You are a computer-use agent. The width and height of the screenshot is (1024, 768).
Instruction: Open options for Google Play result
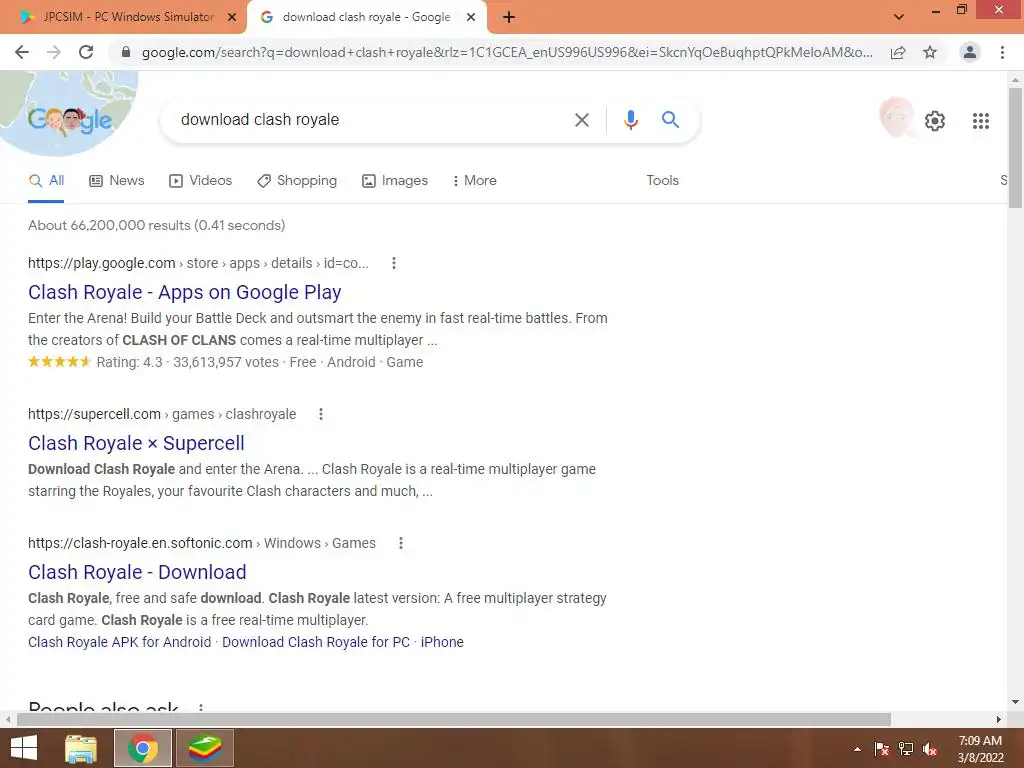(x=393, y=263)
